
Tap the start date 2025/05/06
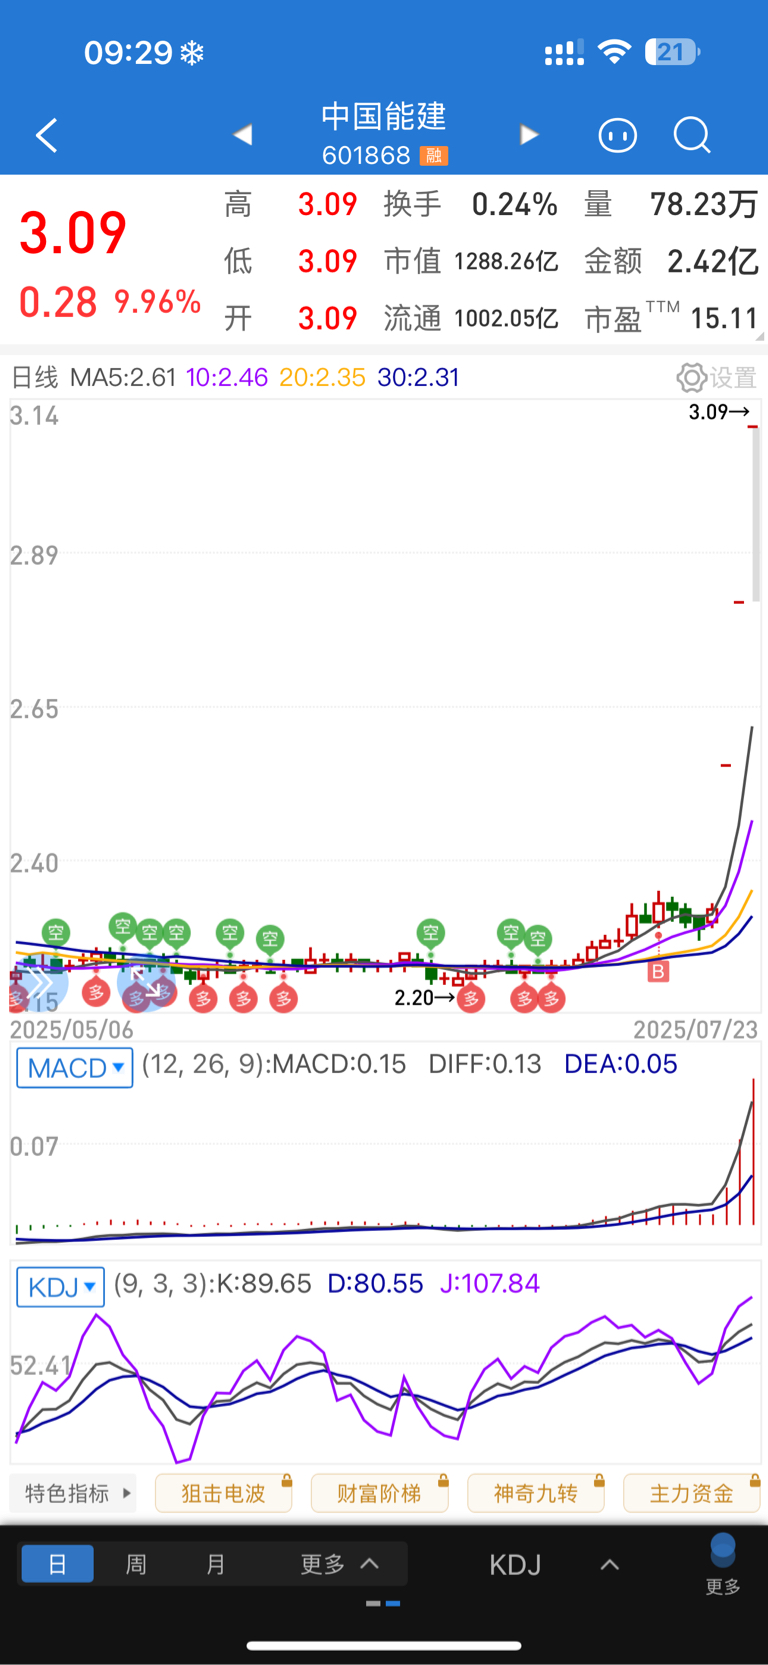pos(71,1030)
